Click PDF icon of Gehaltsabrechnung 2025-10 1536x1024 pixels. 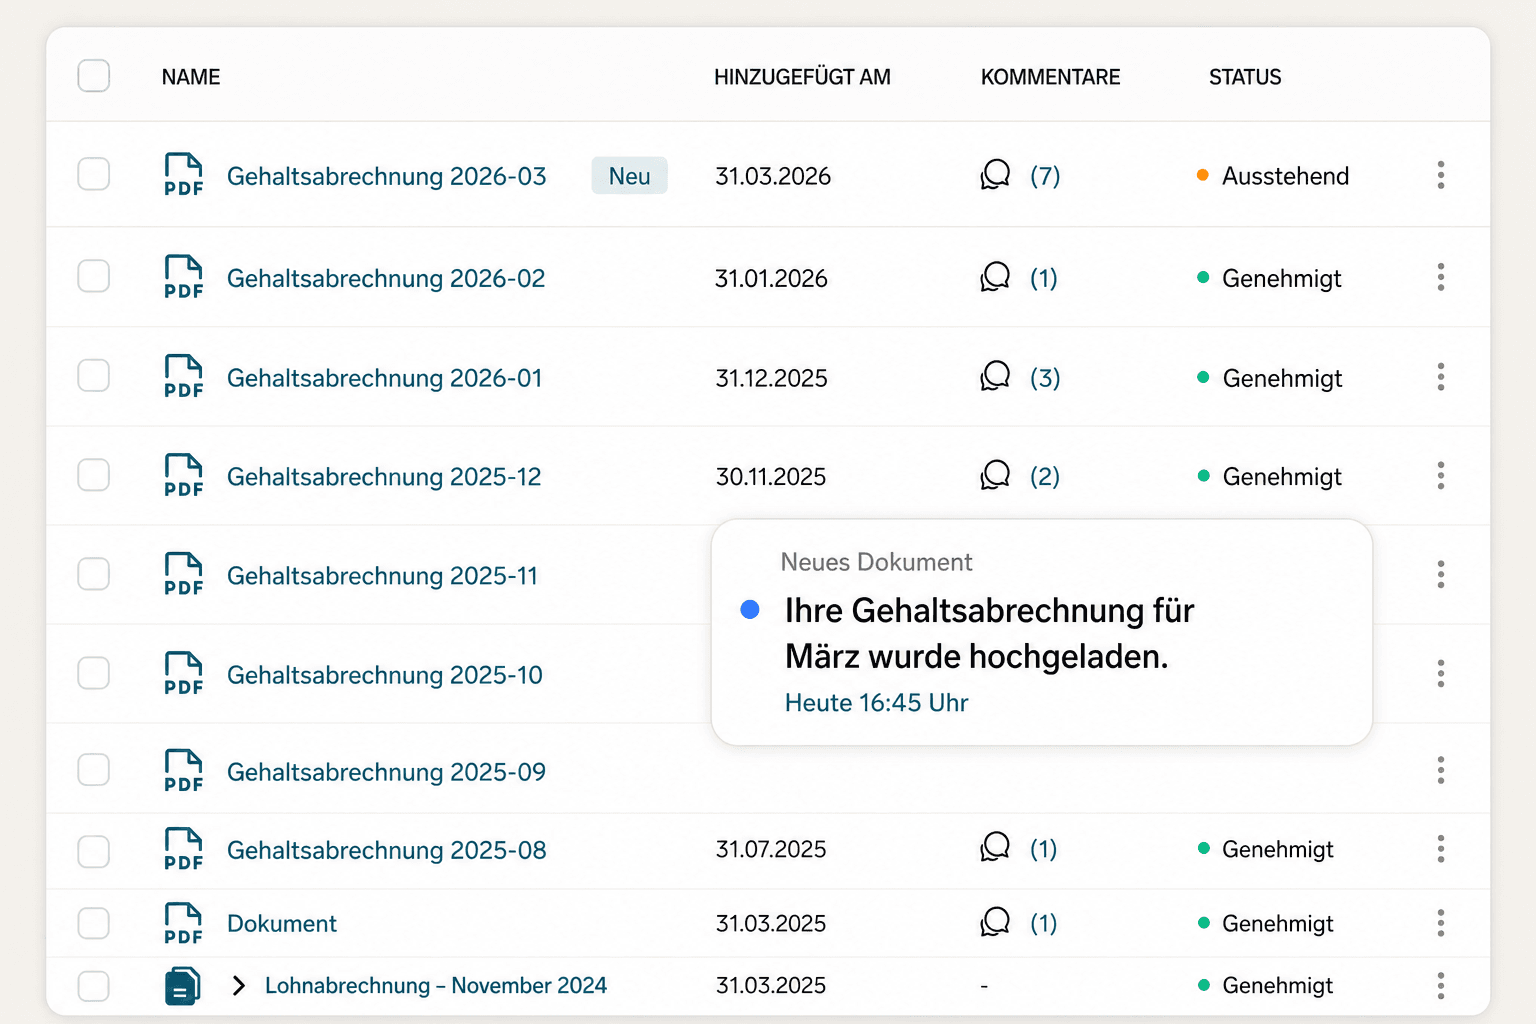[184, 674]
